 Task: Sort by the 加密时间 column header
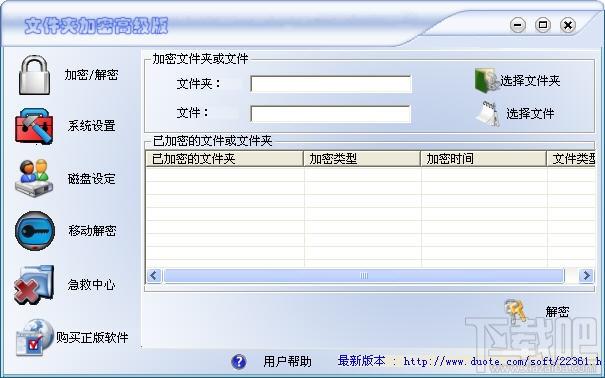(x=483, y=159)
